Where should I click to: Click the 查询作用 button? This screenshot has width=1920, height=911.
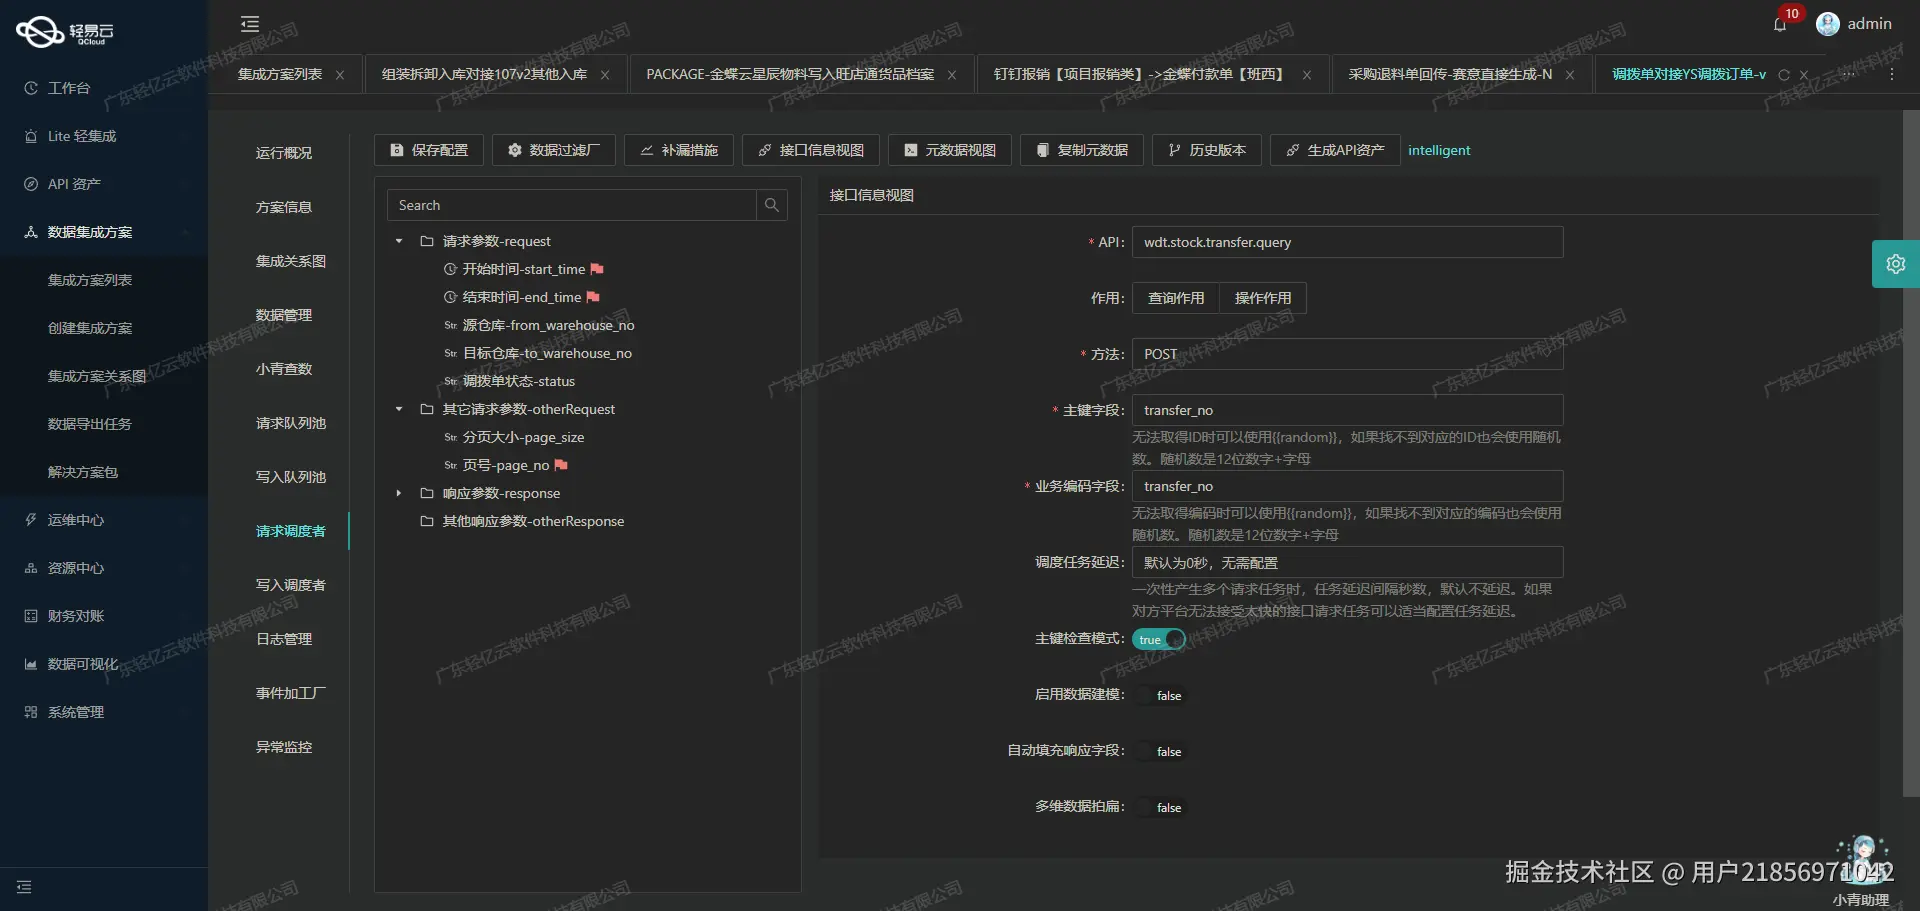[1174, 297]
